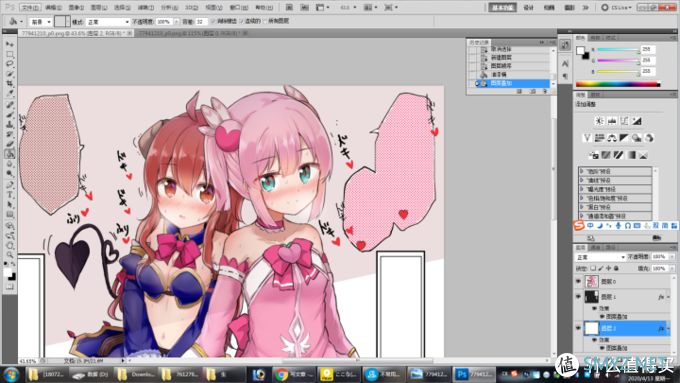This screenshot has height=383, width=680.
Task: Click the color spectrum ramp bar
Action: pyautogui.click(x=618, y=84)
